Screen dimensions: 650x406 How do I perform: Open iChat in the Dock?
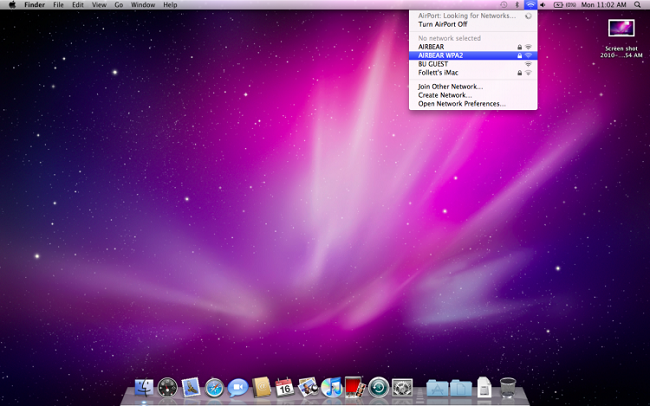pyautogui.click(x=238, y=388)
